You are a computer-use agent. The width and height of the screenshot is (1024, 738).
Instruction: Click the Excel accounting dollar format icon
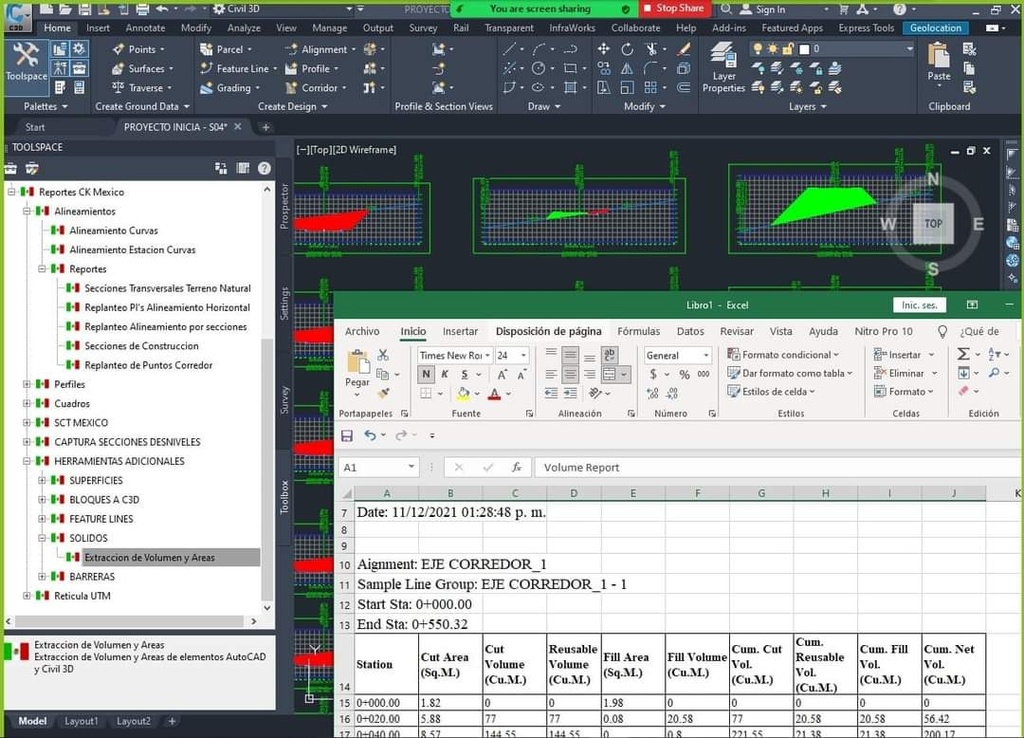point(653,374)
